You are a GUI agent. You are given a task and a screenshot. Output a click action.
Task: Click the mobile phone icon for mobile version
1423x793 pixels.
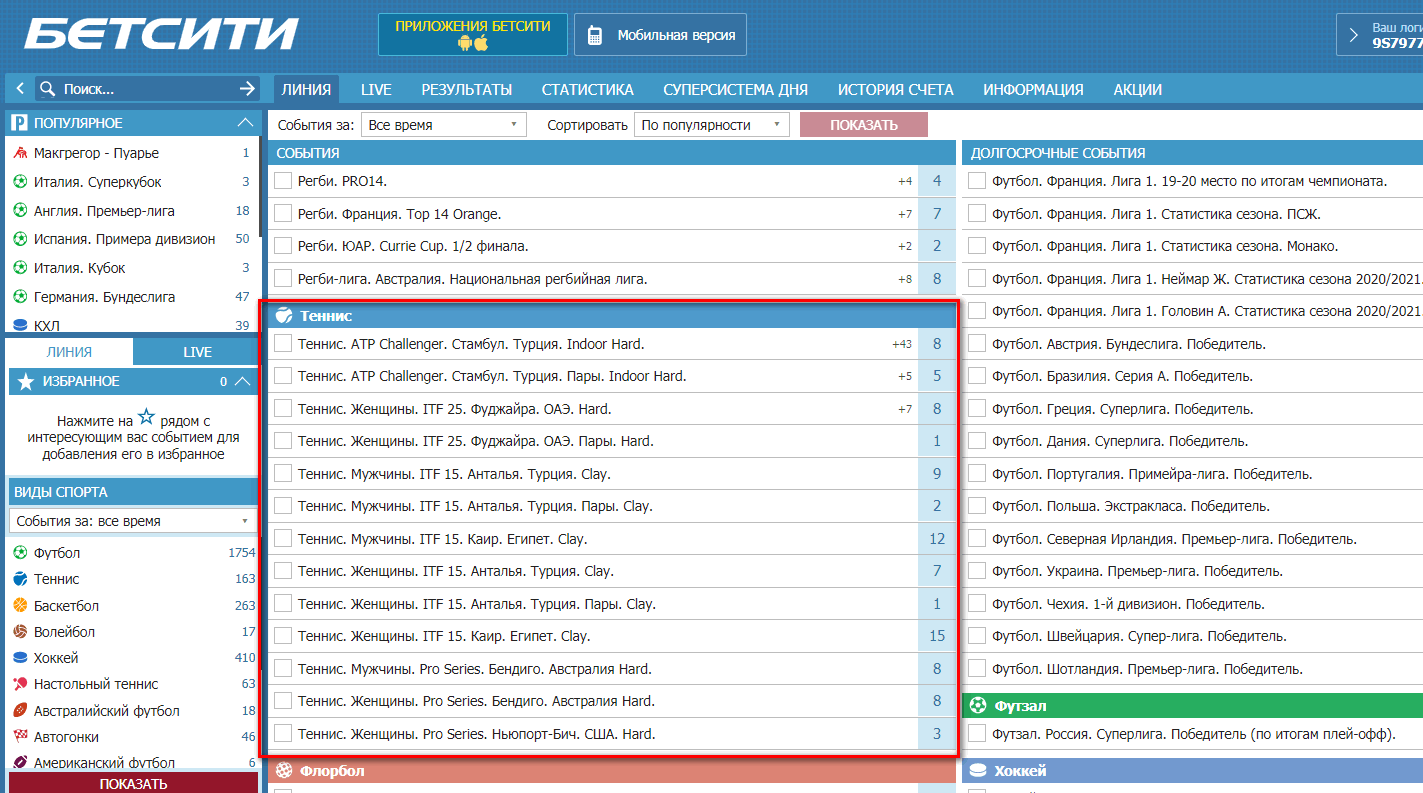[595, 35]
